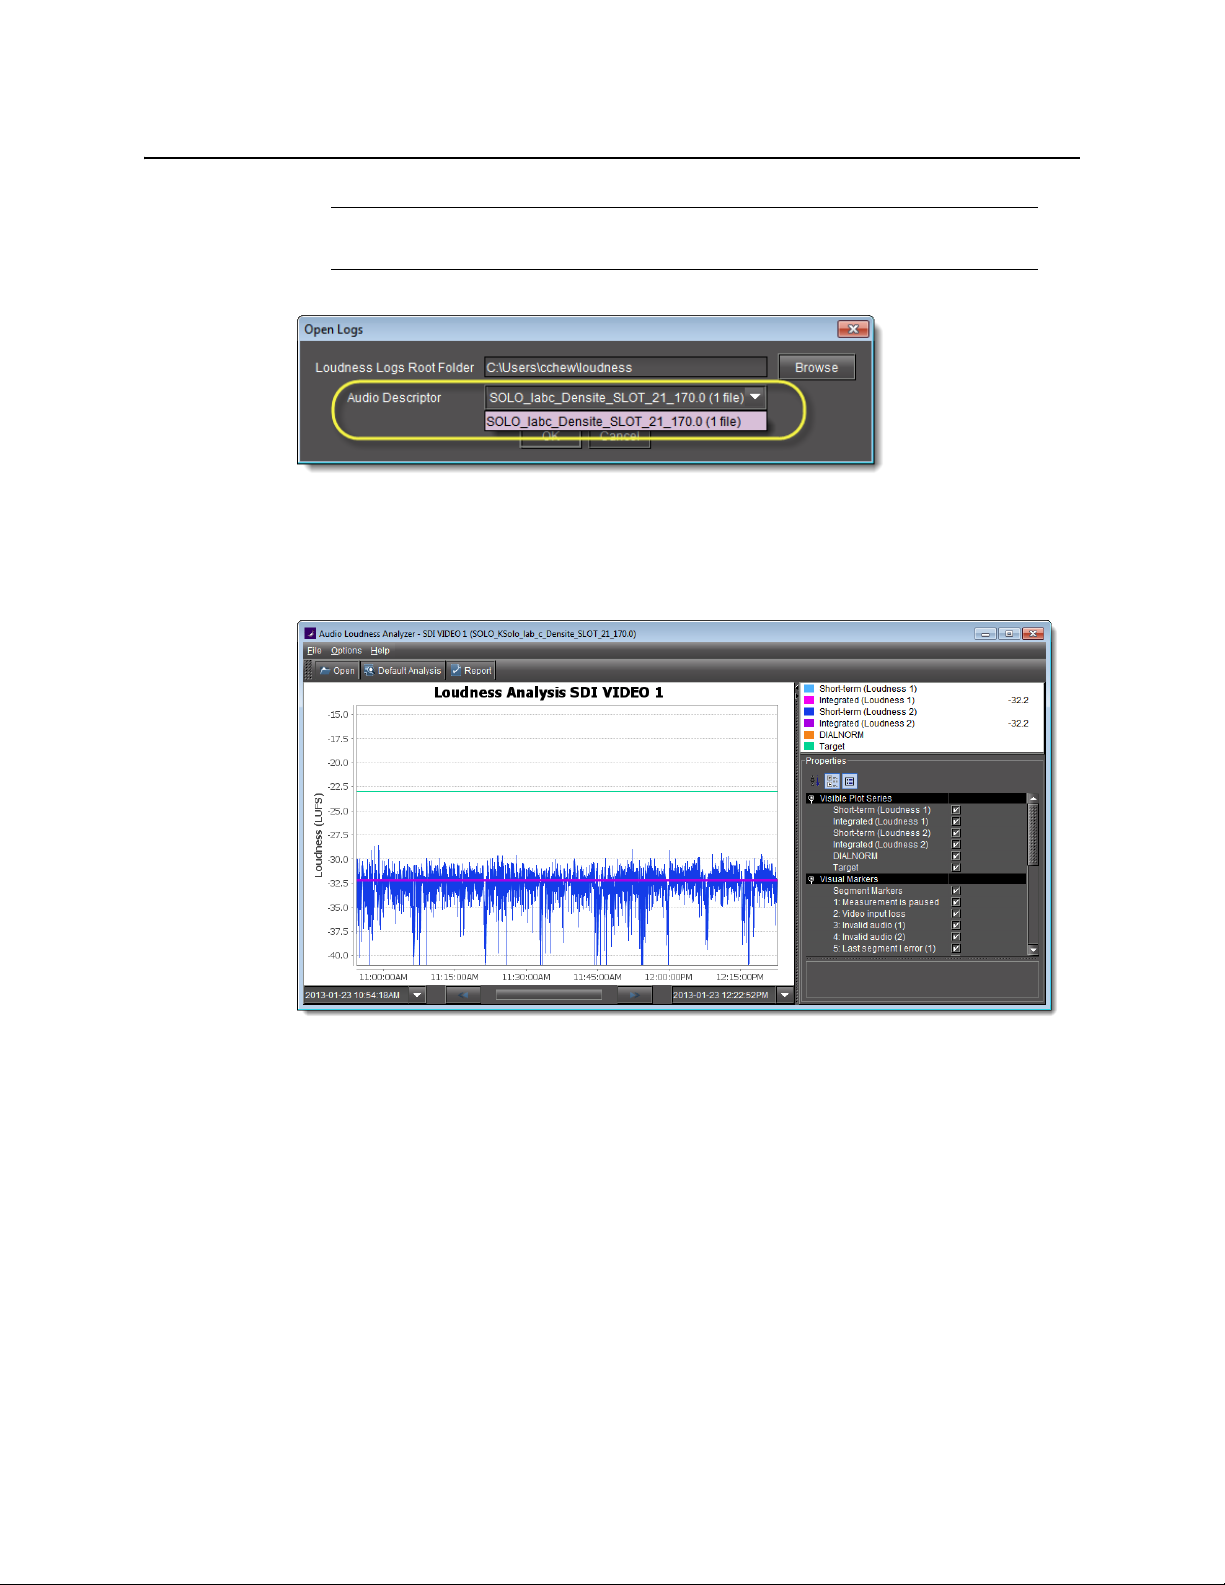This screenshot has height=1585, width=1225.
Task: Uncheck Short-term (Loudness 2) plot series checkbox
Action: click(956, 834)
